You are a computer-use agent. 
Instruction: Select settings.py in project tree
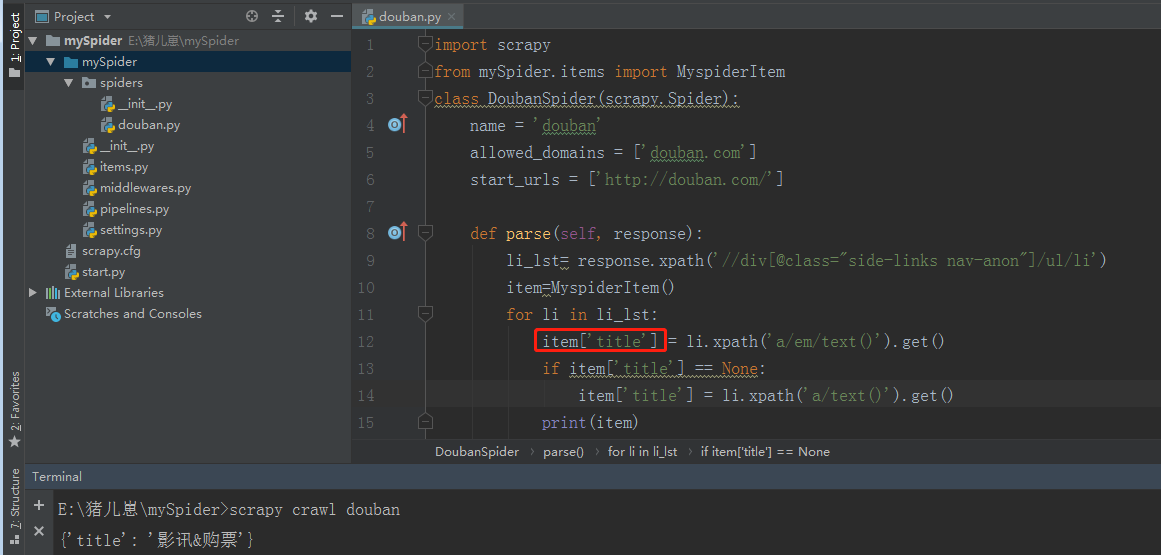pos(131,230)
